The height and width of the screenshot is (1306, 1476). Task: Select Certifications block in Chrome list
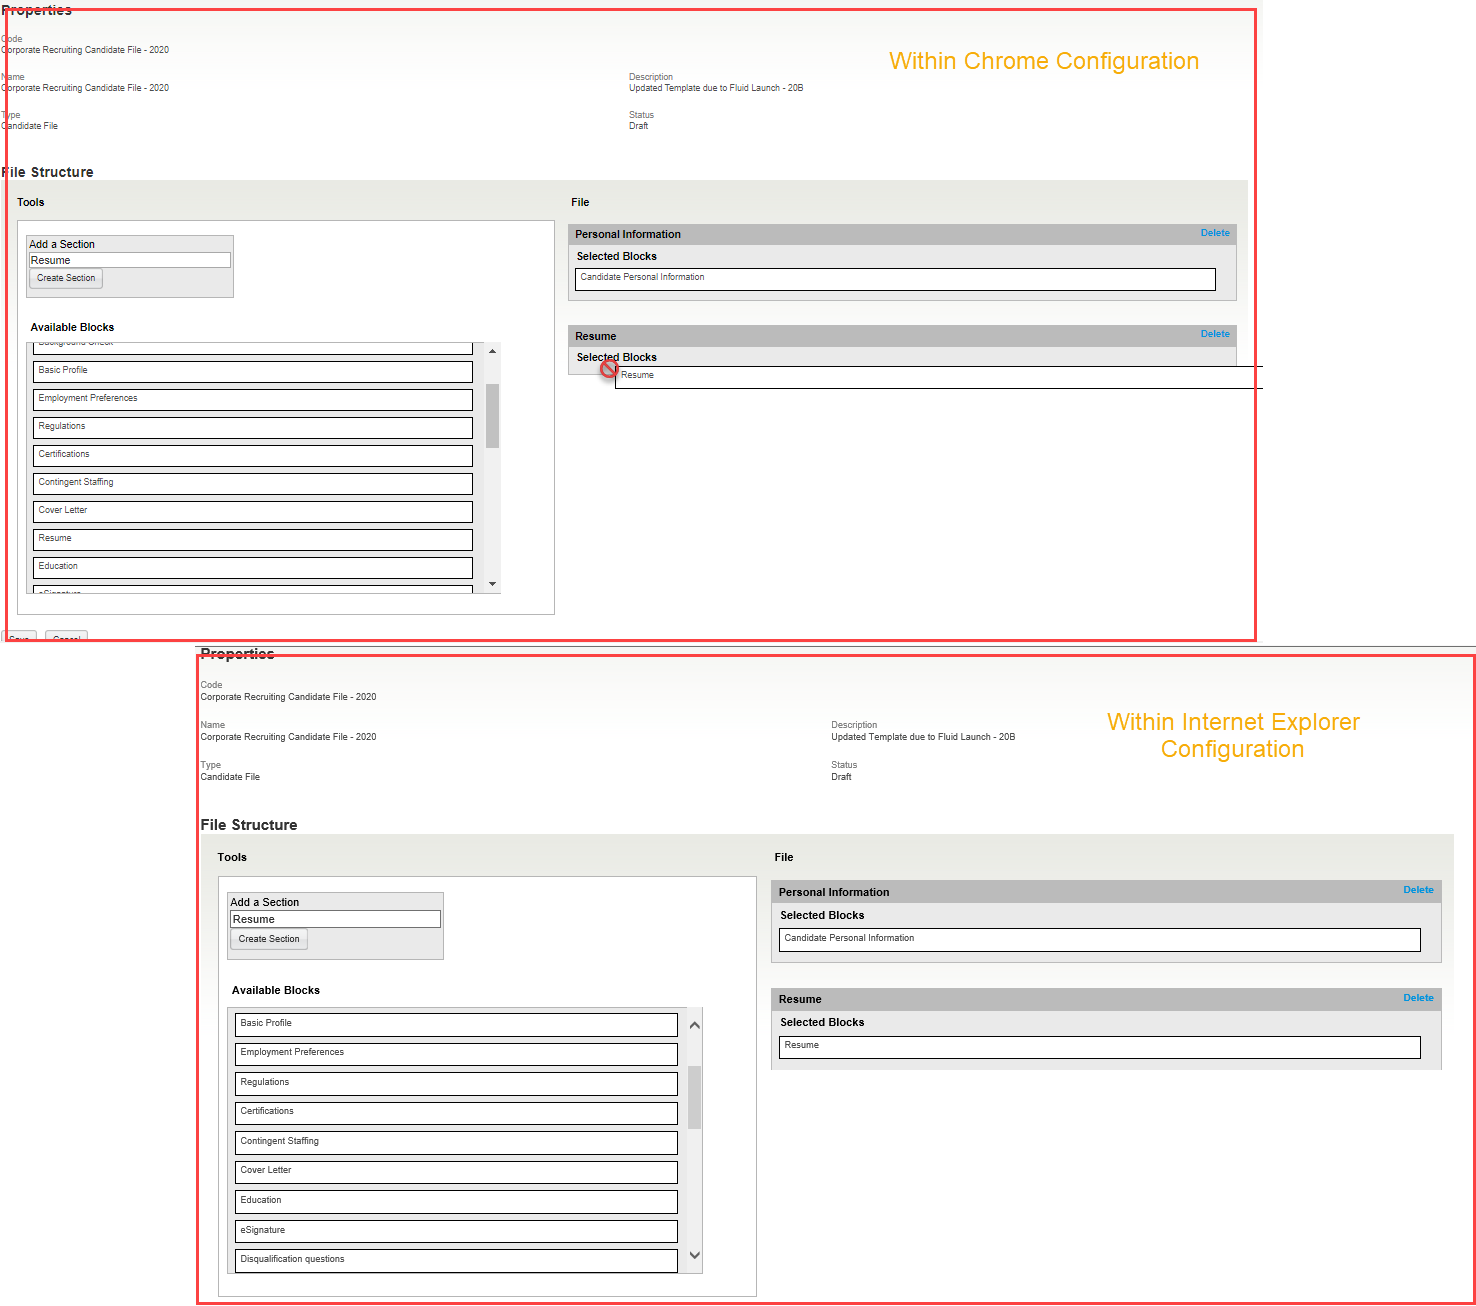[x=253, y=456]
